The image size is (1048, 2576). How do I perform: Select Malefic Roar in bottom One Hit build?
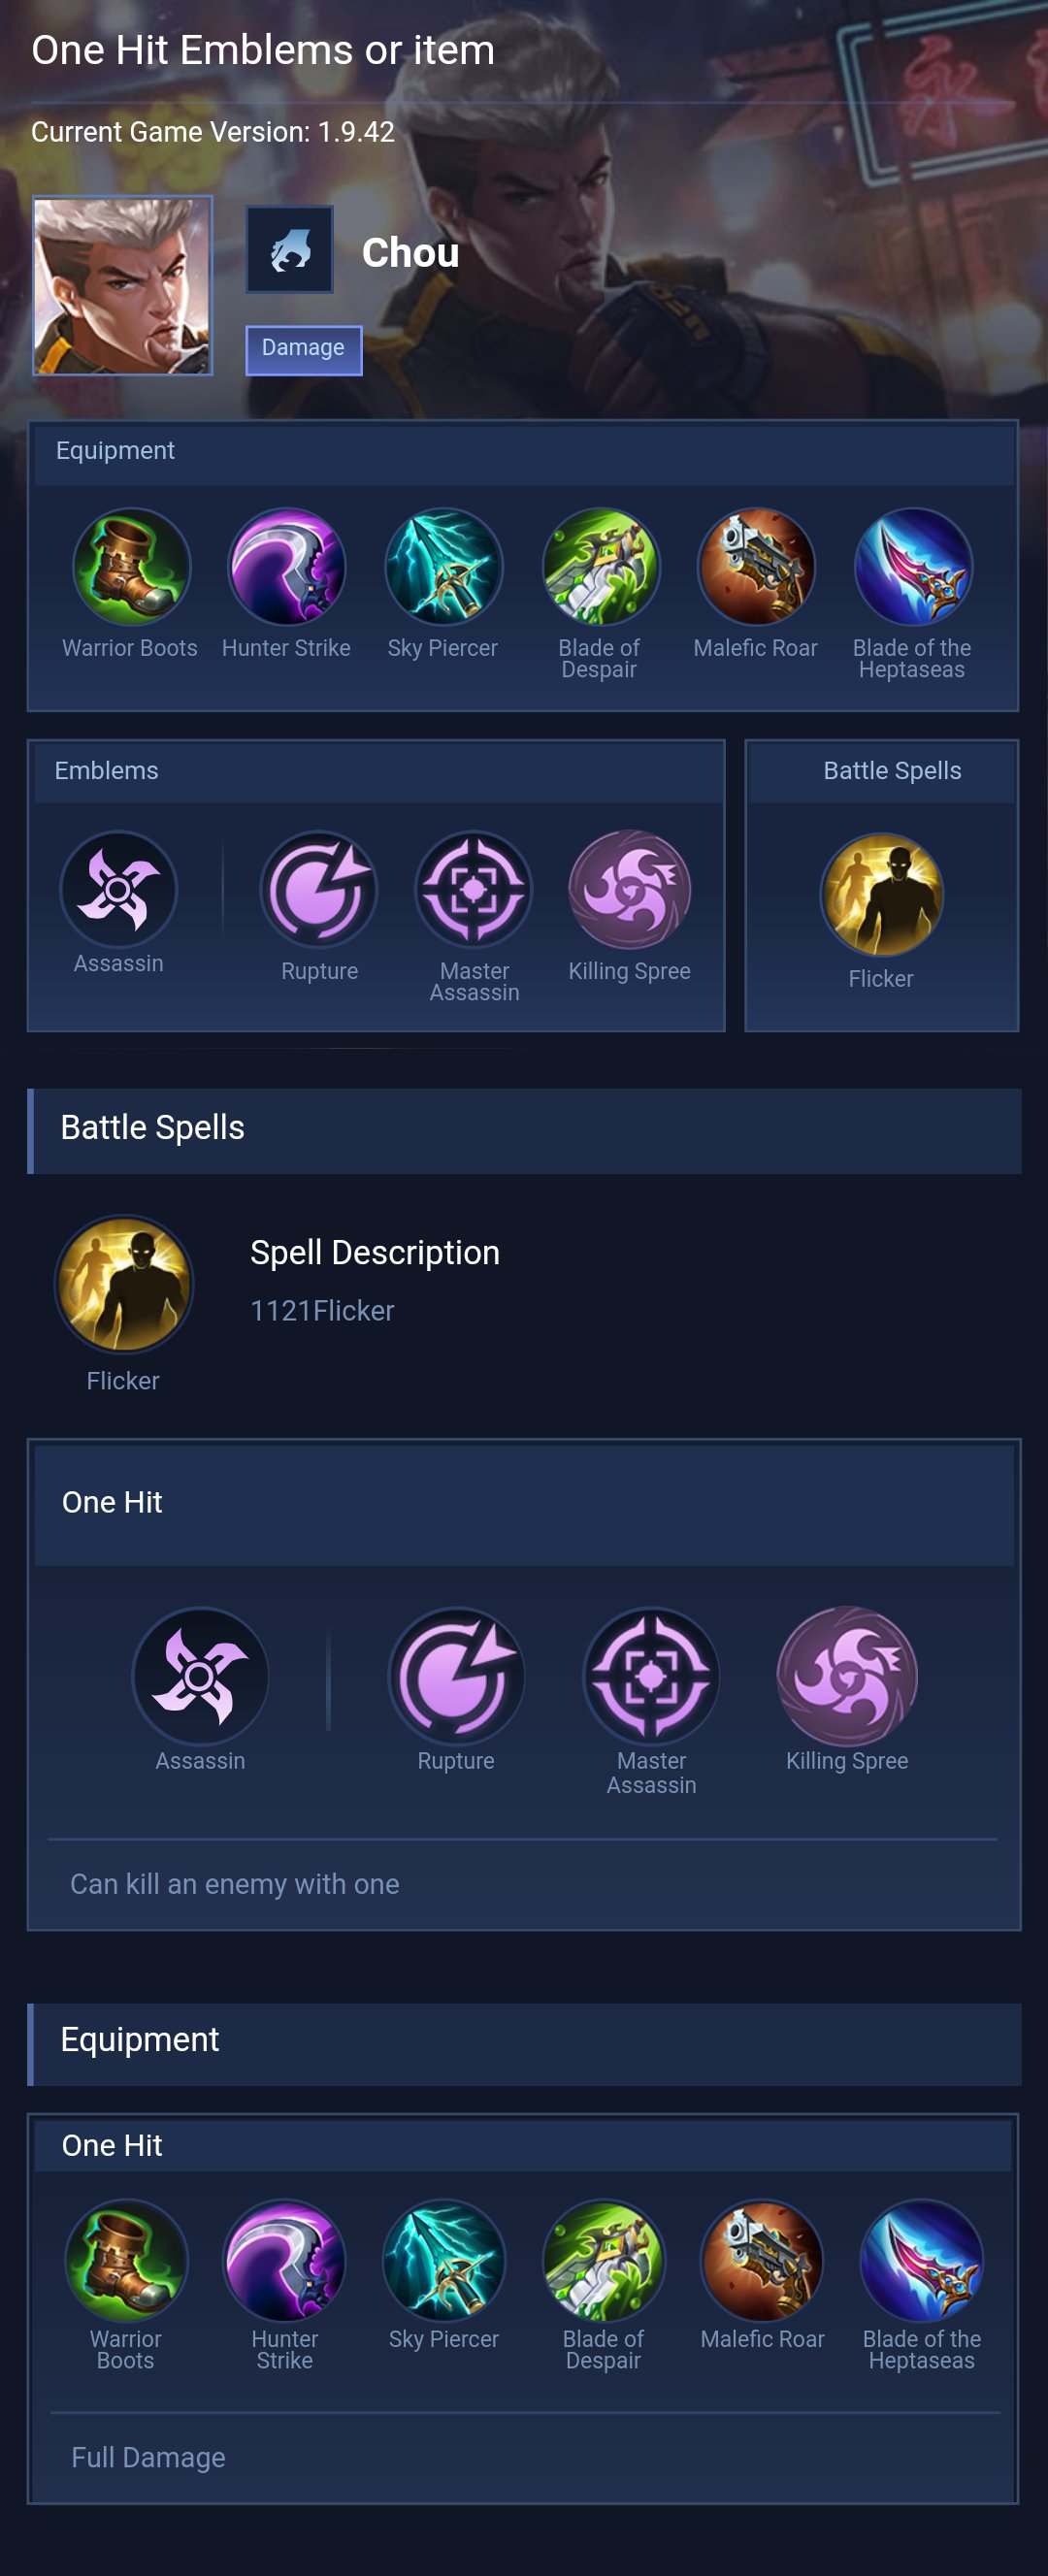pyautogui.click(x=762, y=2259)
